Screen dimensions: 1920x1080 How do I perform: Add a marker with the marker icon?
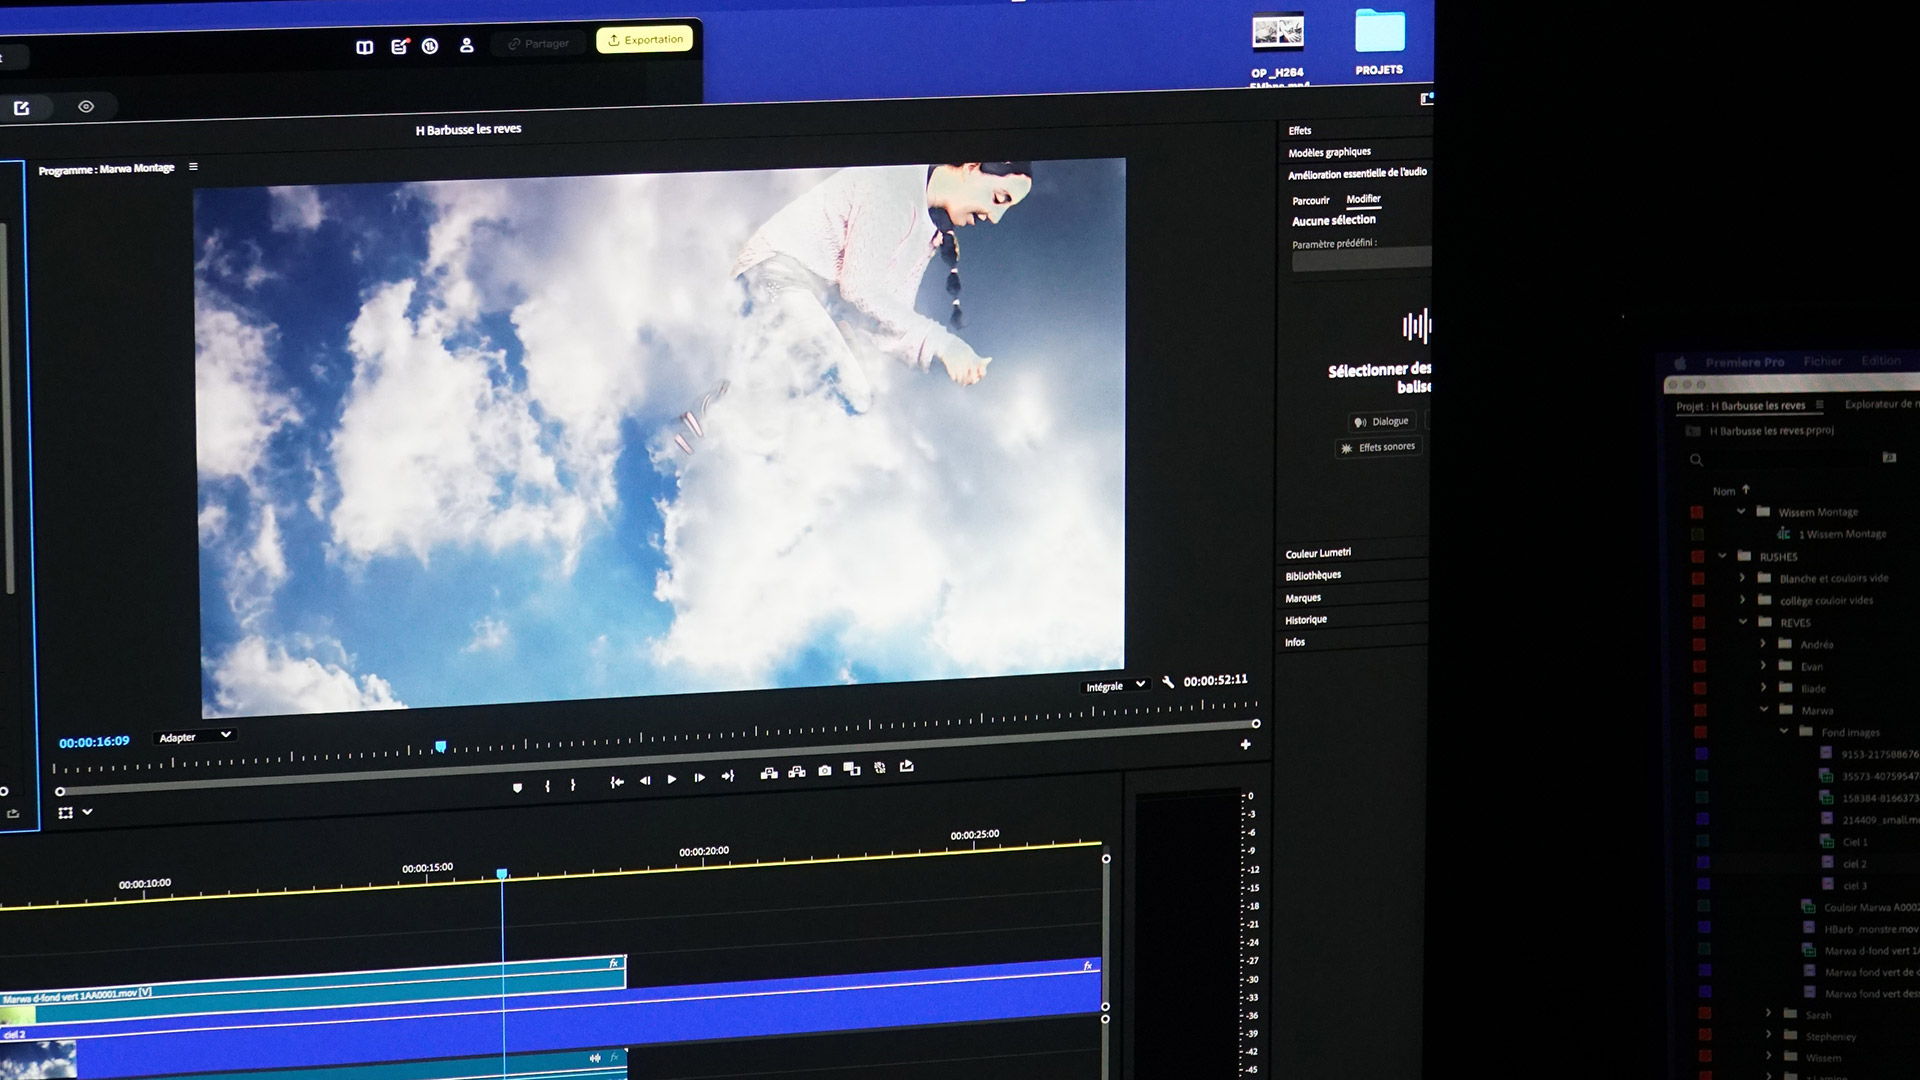tap(517, 788)
